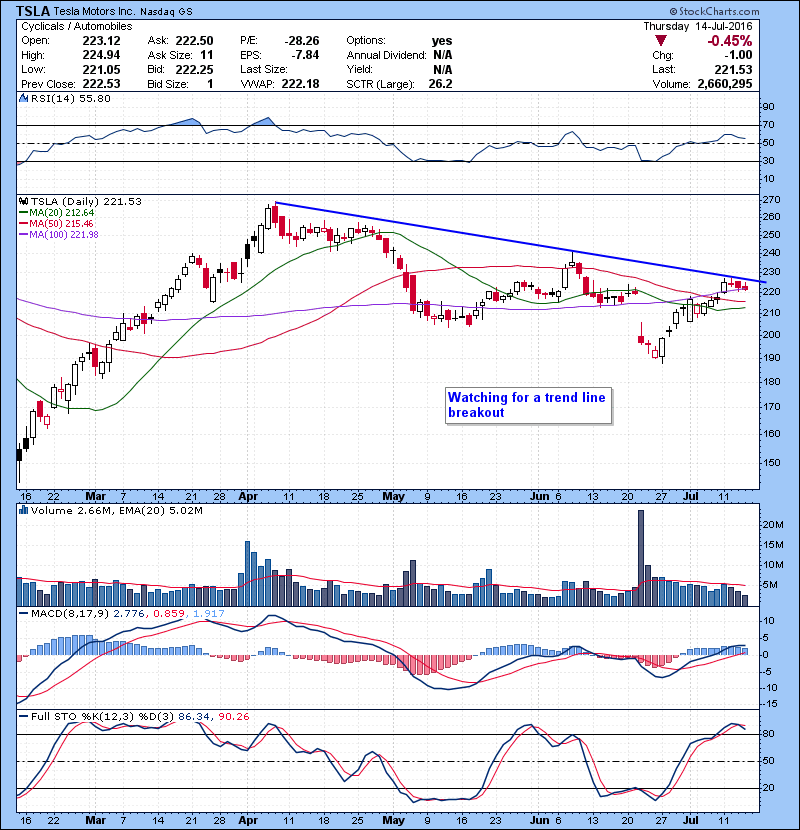Select the Prev Close value 222.53
Viewport: 800px width, 830px height.
click(101, 84)
